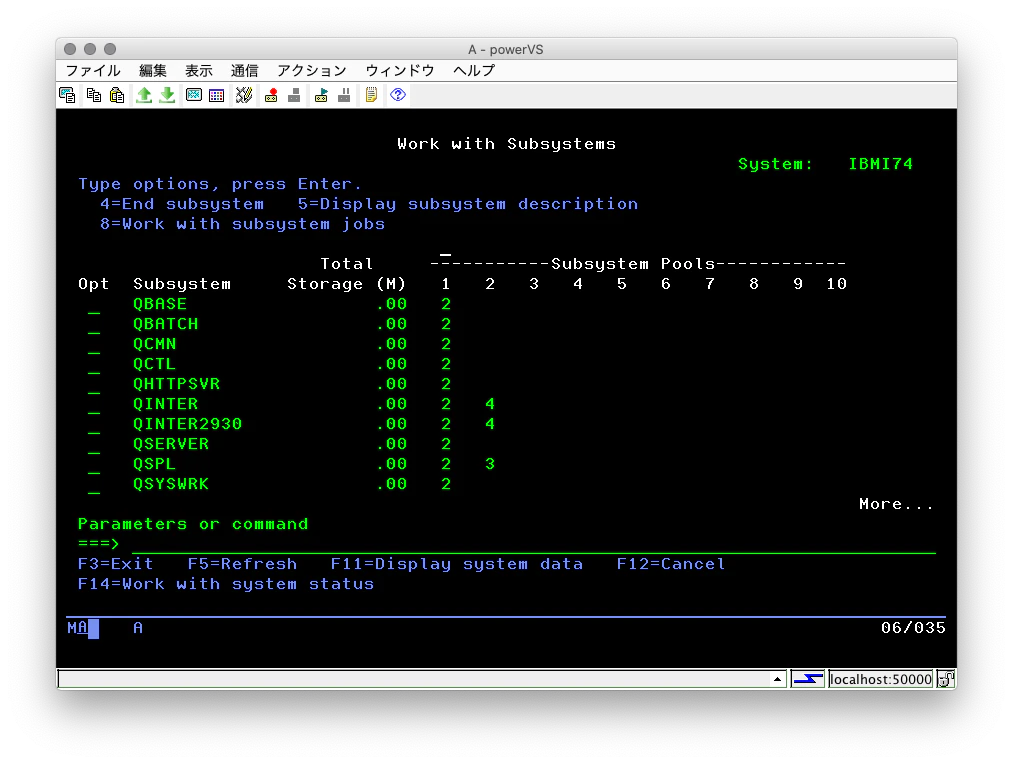Click the grey stop macro icon

(x=294, y=95)
